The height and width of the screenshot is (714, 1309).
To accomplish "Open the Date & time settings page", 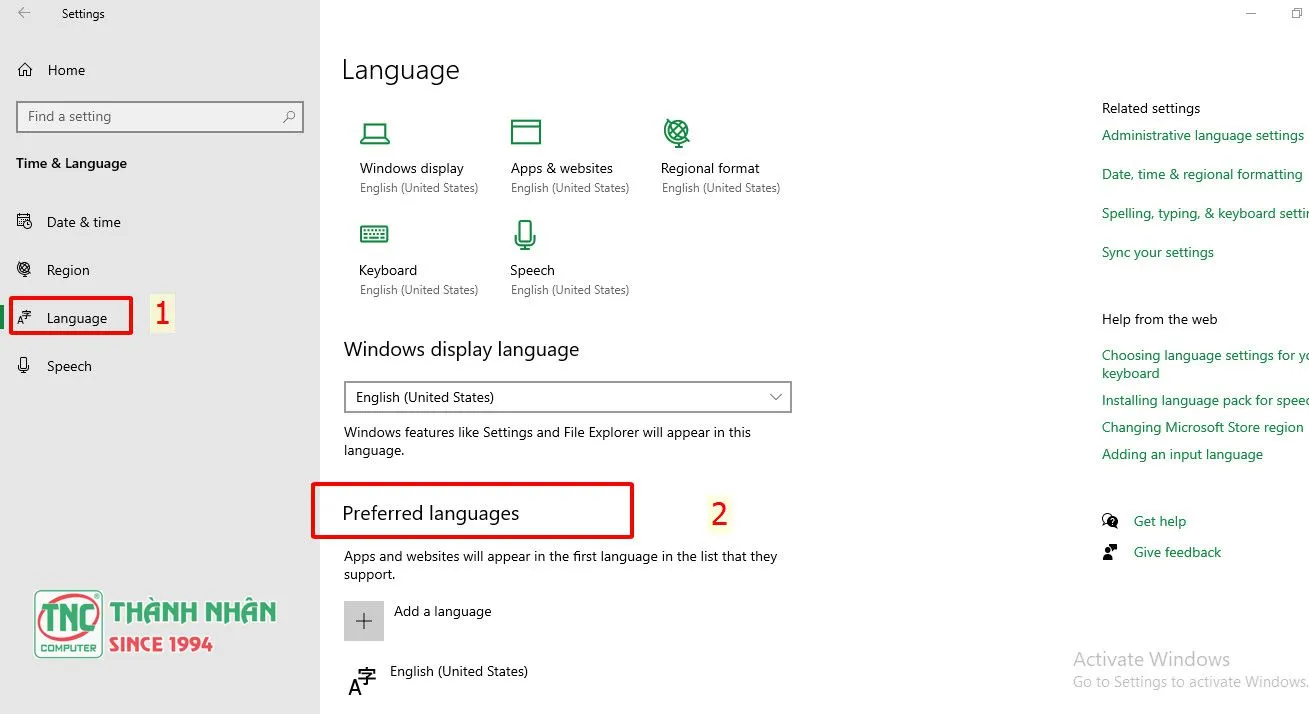I will (x=84, y=221).
